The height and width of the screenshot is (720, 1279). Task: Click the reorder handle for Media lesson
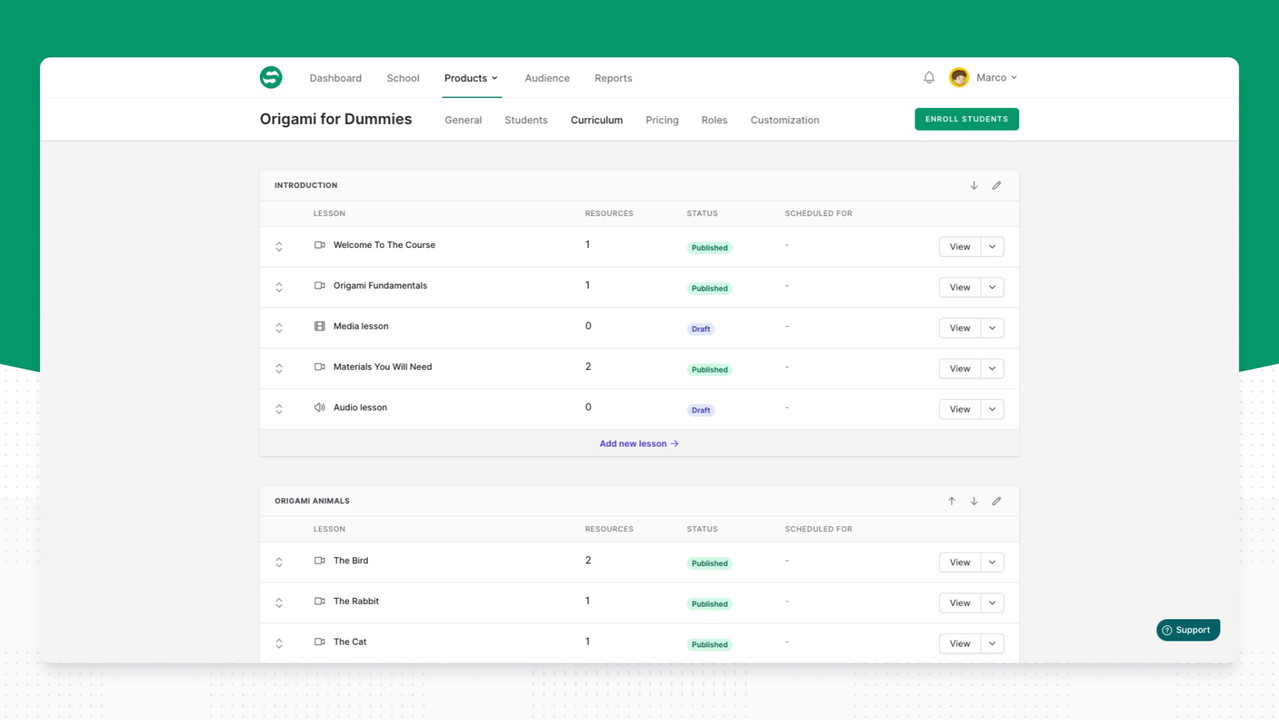279,328
